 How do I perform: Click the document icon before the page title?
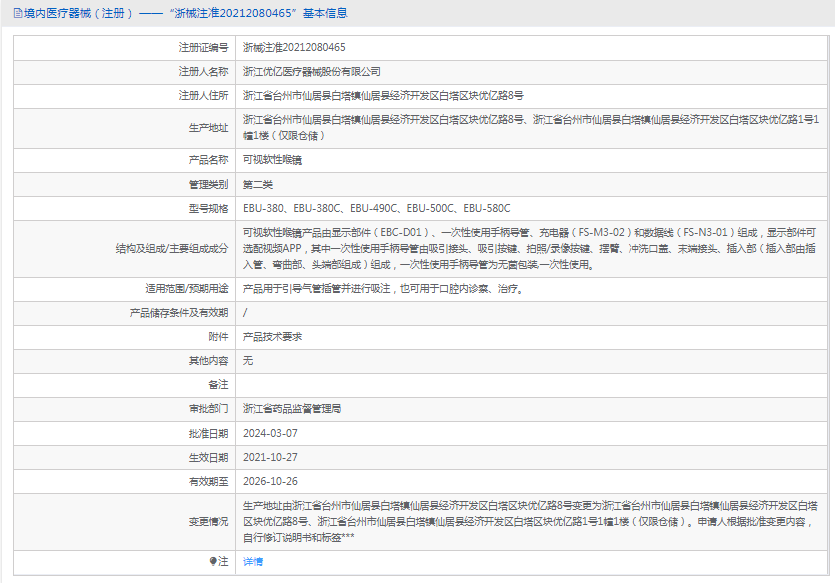pos(18,13)
